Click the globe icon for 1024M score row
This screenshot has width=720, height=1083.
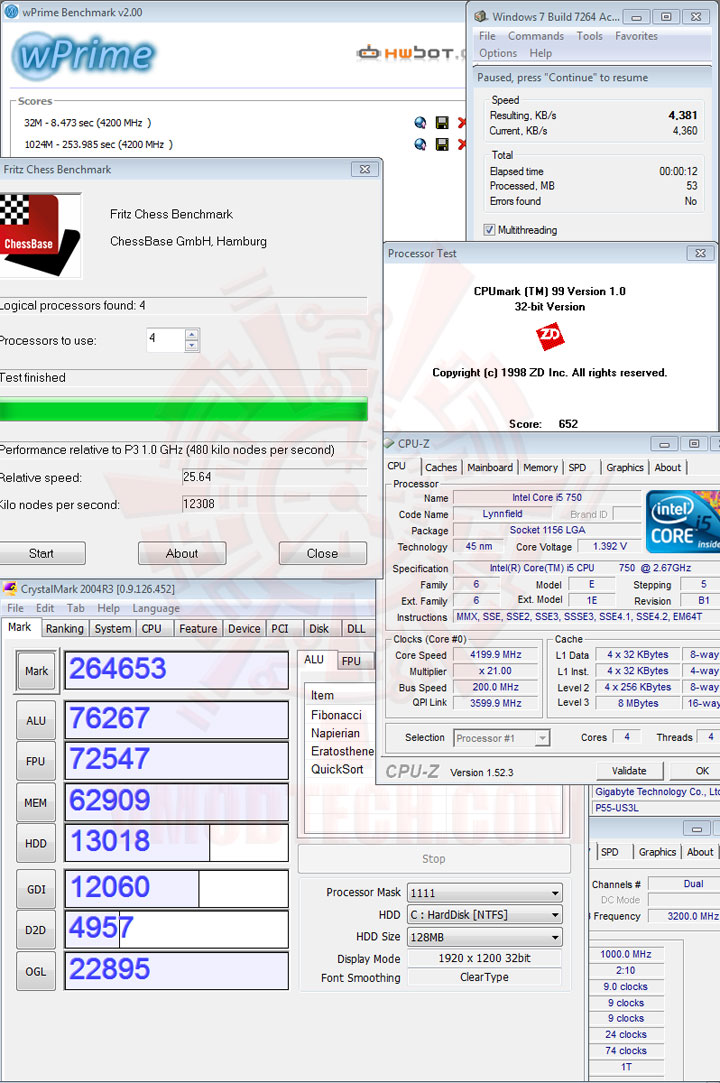pyautogui.click(x=420, y=144)
